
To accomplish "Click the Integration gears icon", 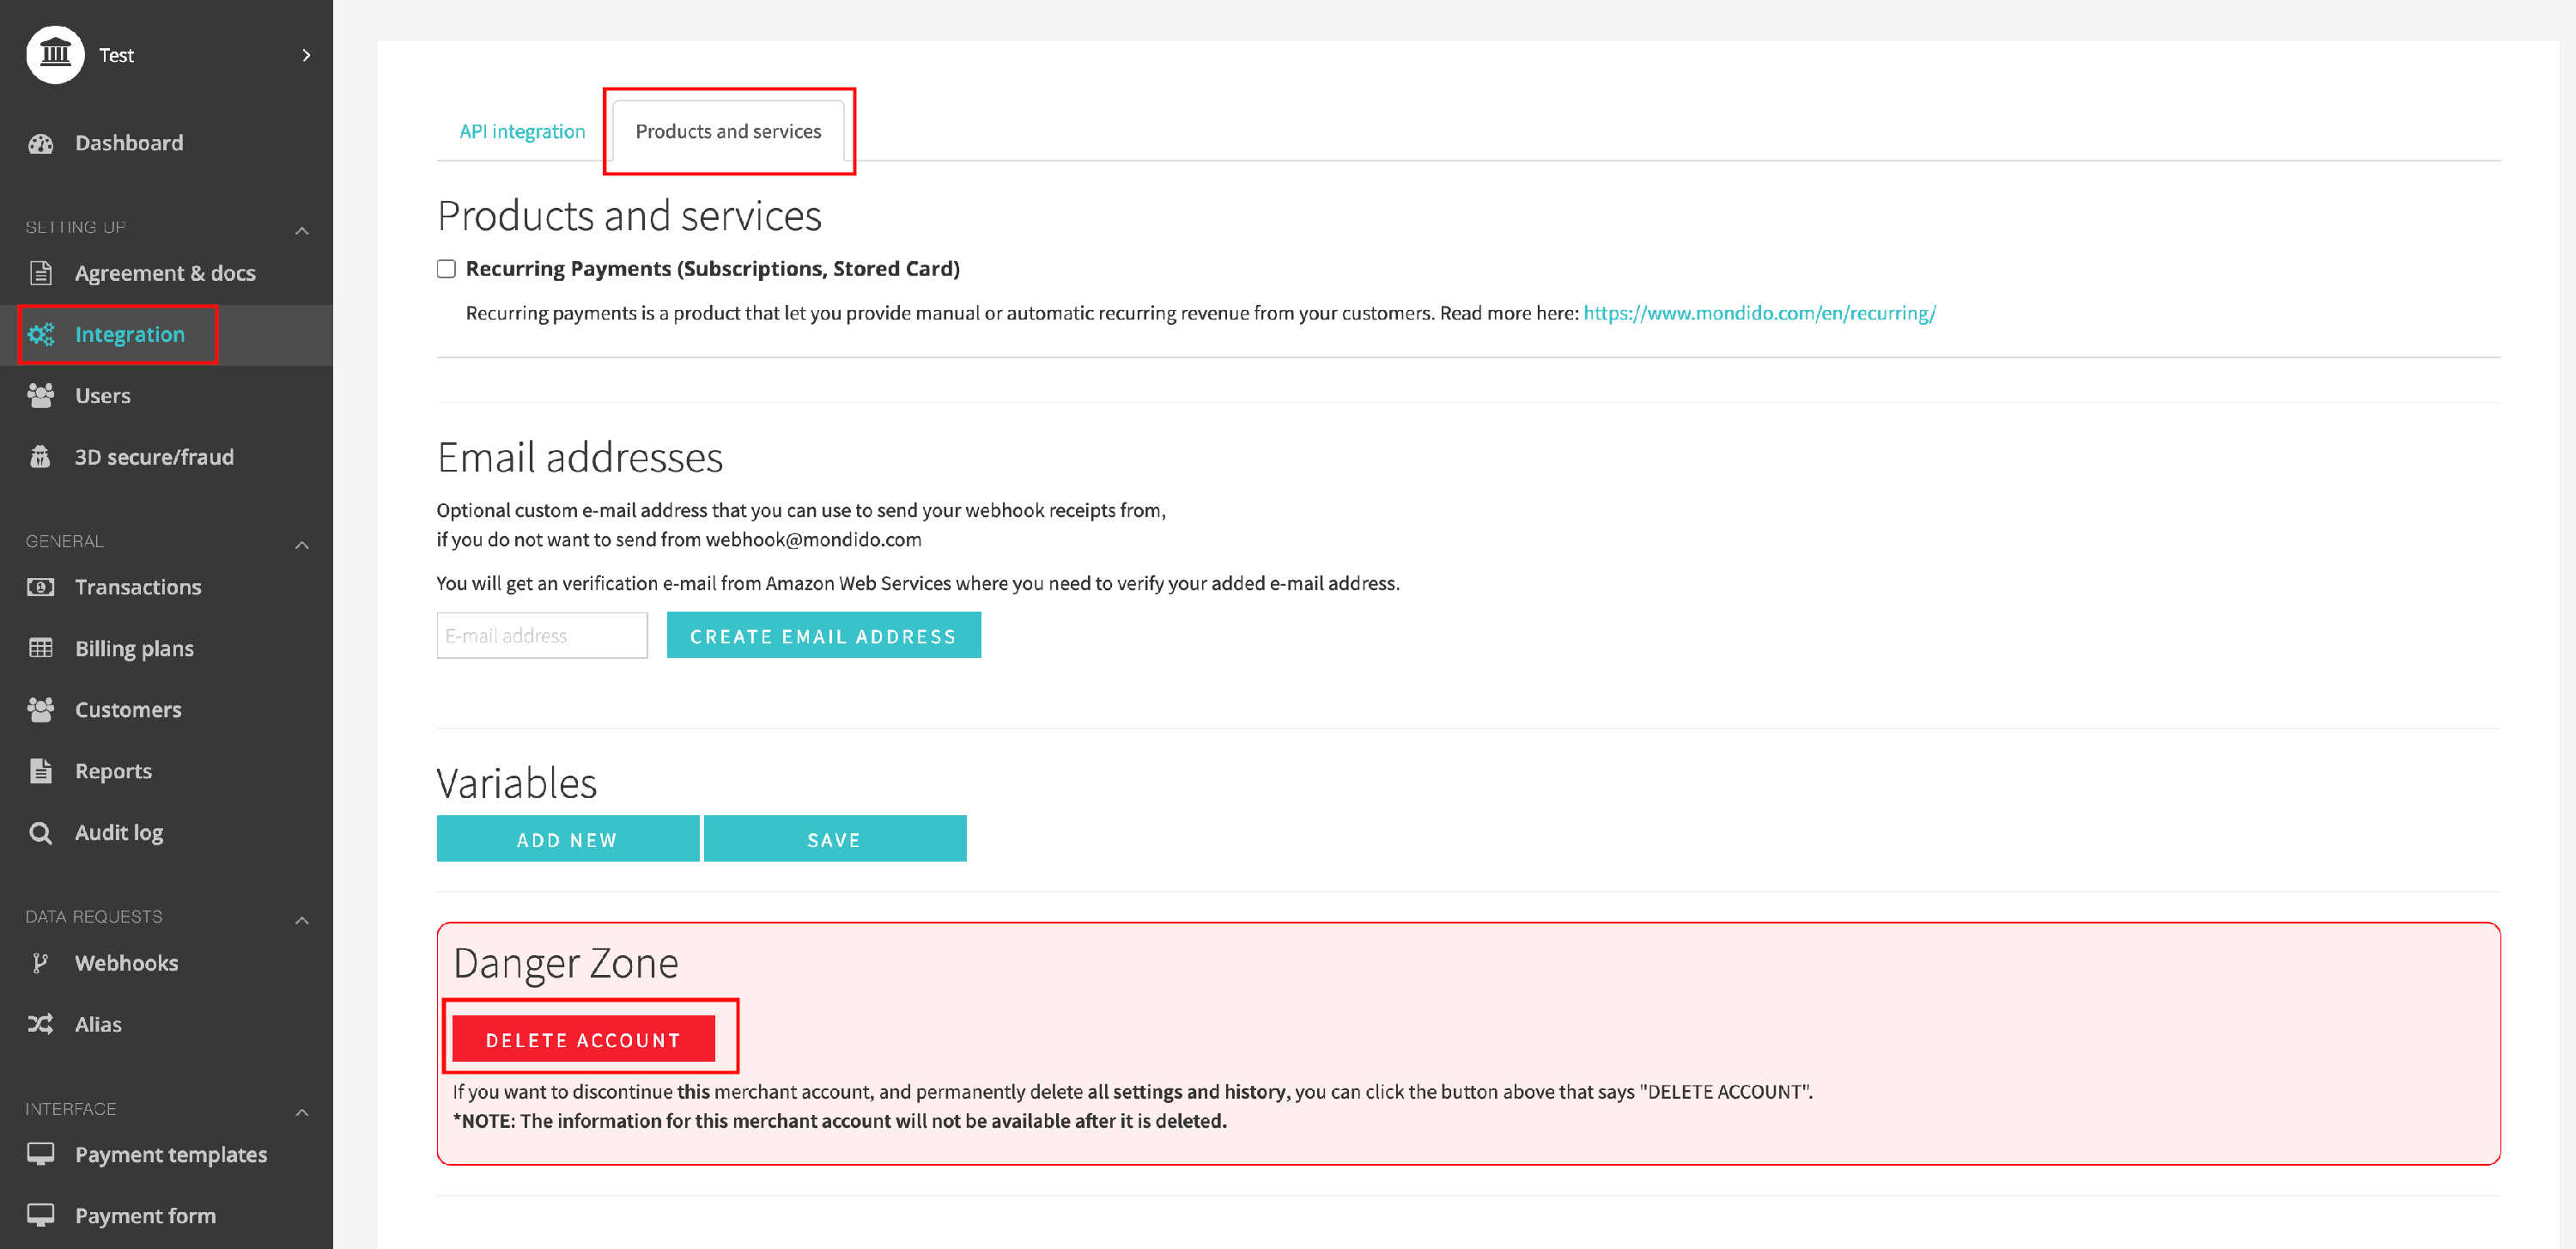I will click(x=41, y=334).
